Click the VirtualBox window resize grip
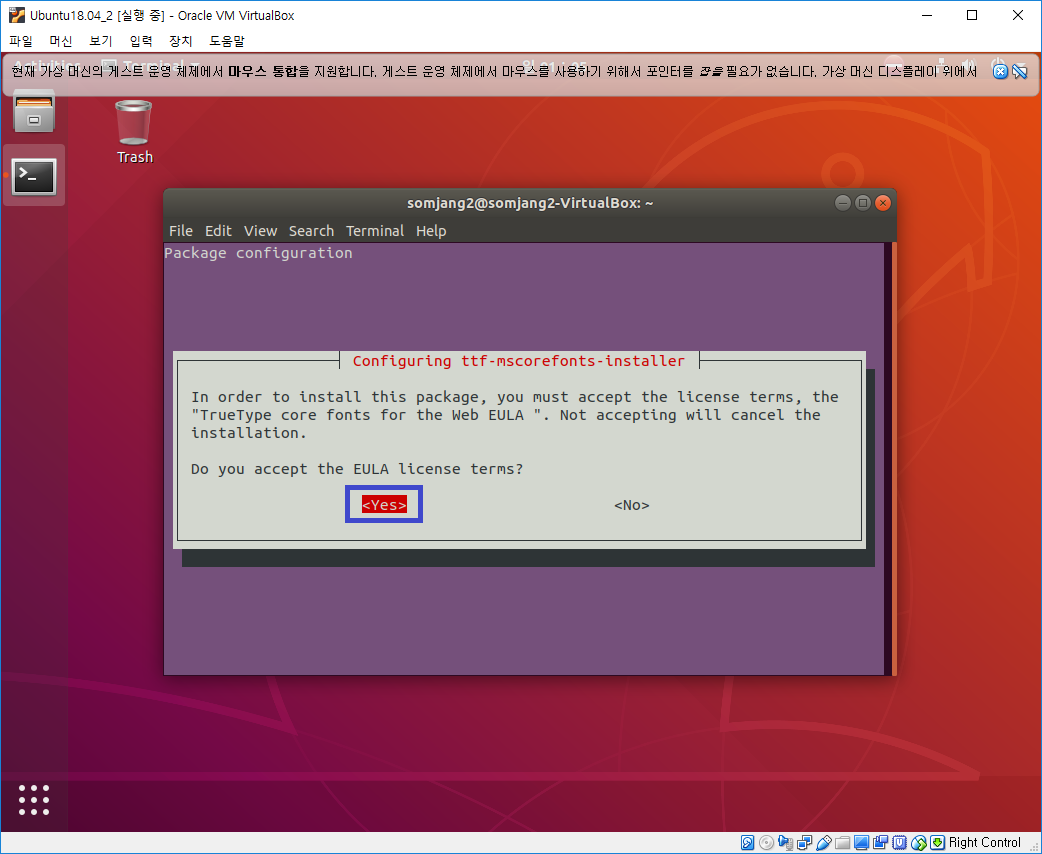 (1033, 847)
